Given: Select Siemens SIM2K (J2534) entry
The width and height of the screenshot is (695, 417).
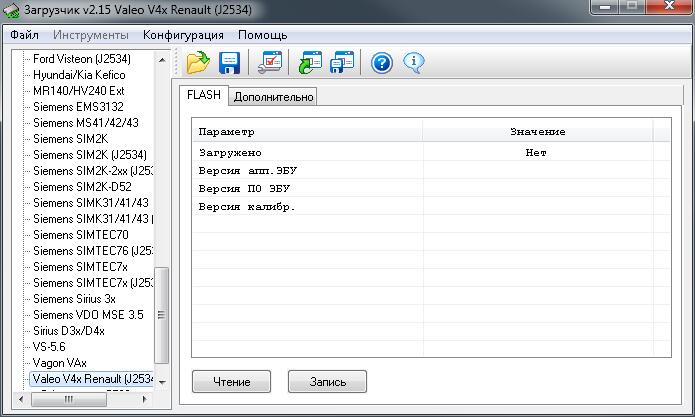Looking at the screenshot, I should 90,154.
